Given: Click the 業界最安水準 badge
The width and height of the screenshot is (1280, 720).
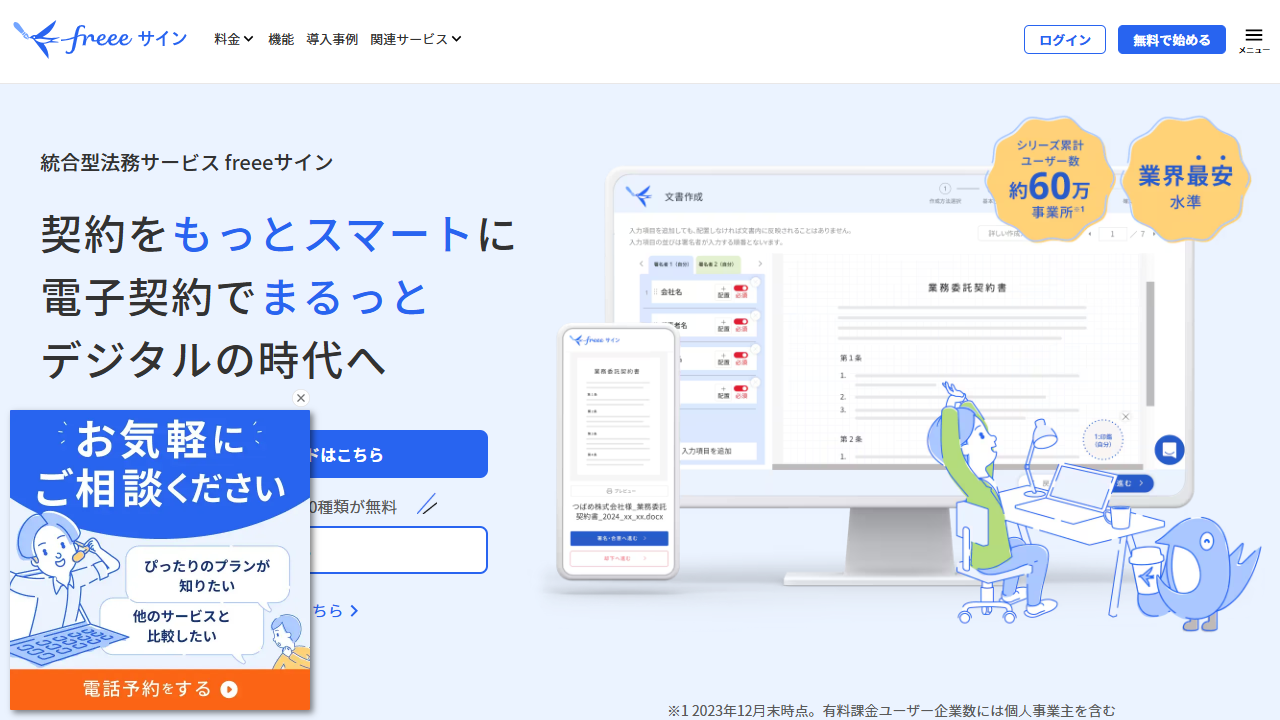Looking at the screenshot, I should point(1186,179).
